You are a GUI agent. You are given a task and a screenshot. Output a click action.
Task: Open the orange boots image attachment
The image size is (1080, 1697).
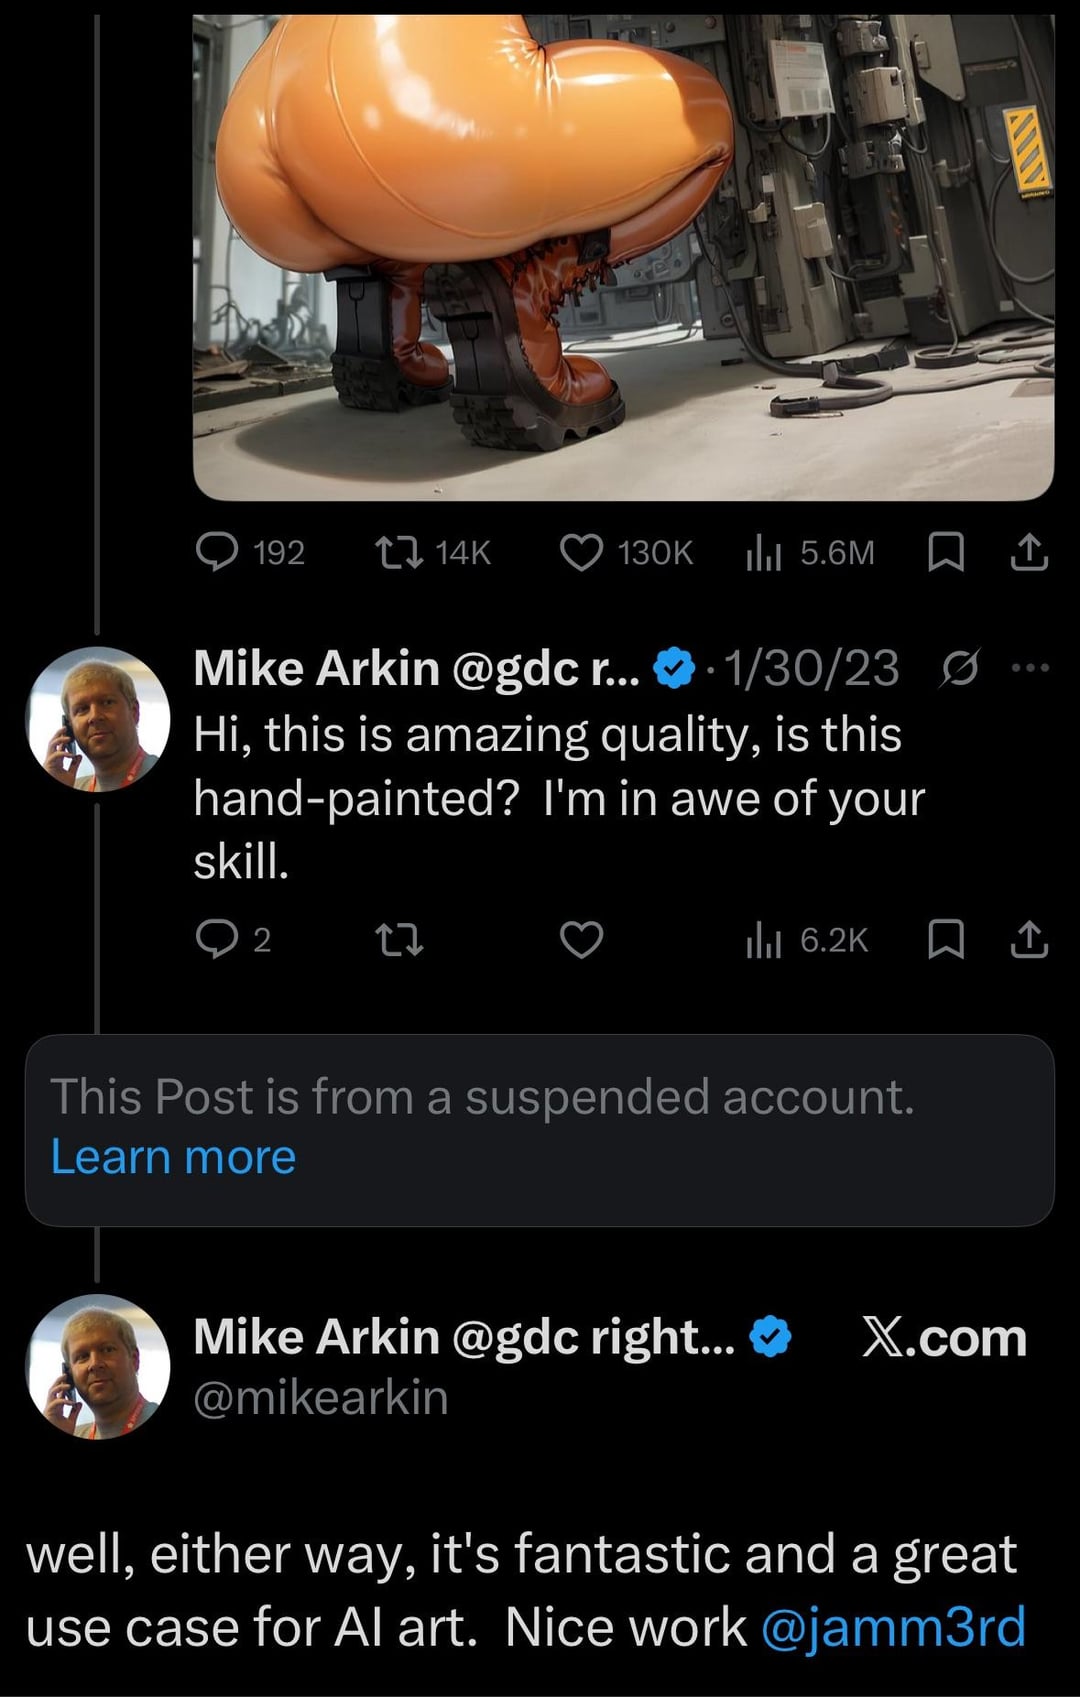point(623,255)
